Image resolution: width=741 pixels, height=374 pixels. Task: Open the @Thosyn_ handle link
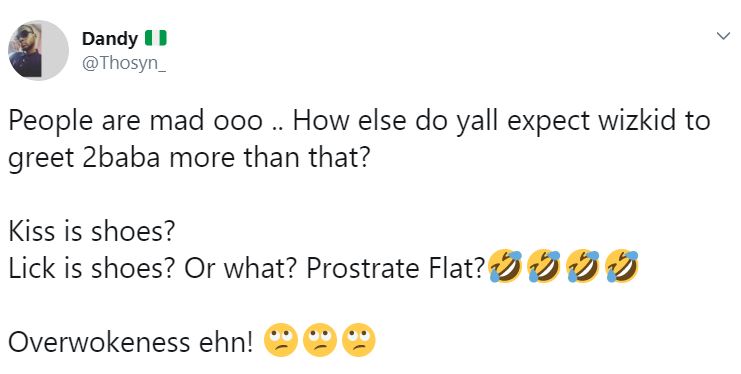point(124,63)
